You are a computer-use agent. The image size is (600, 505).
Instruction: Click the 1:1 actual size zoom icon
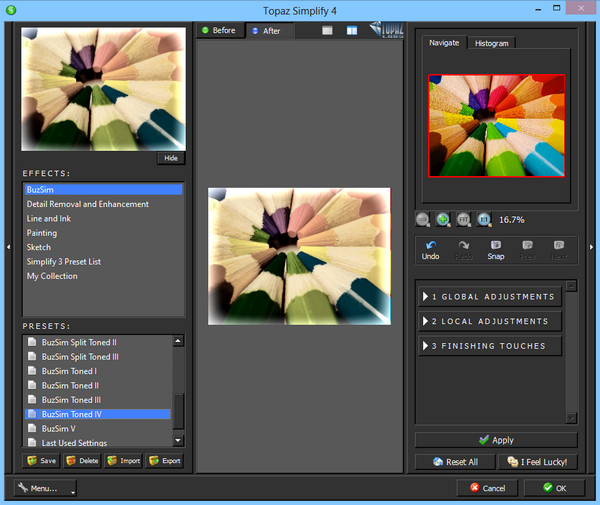pos(484,219)
